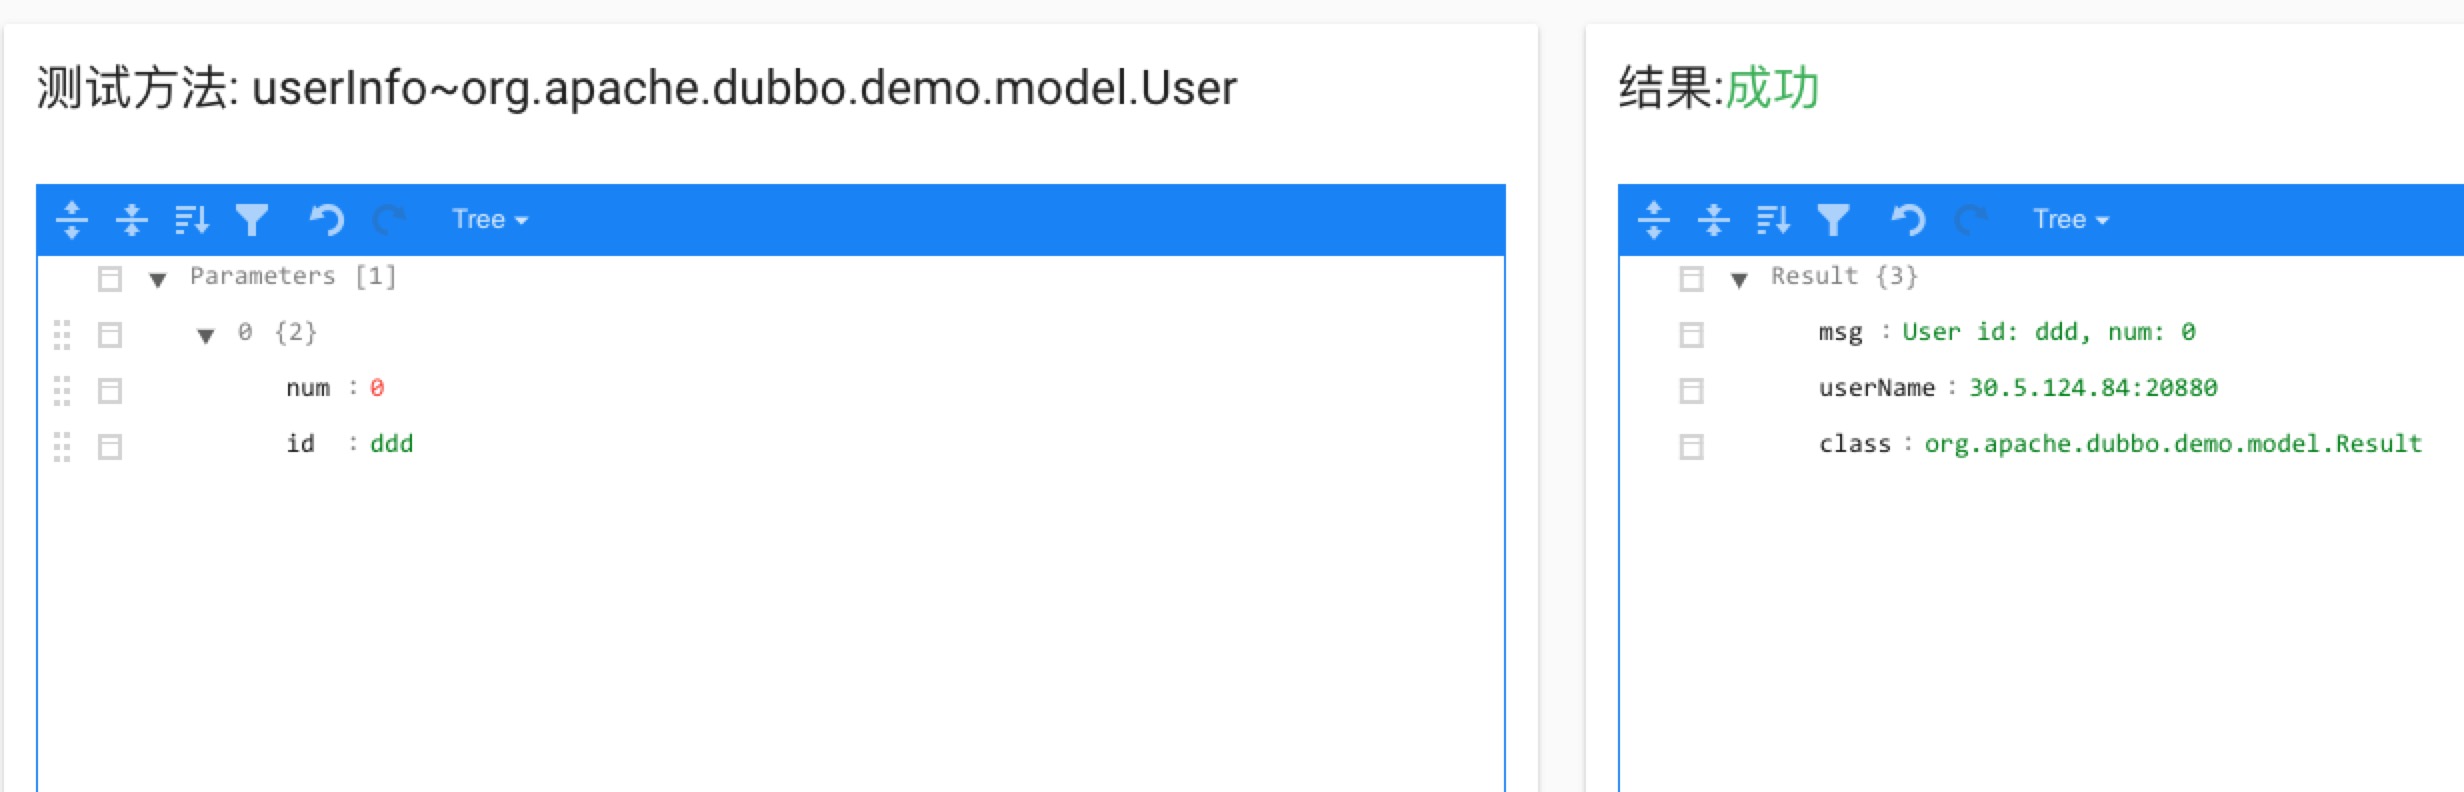
Task: Collapse all fields in Result editor
Action: 1713,219
